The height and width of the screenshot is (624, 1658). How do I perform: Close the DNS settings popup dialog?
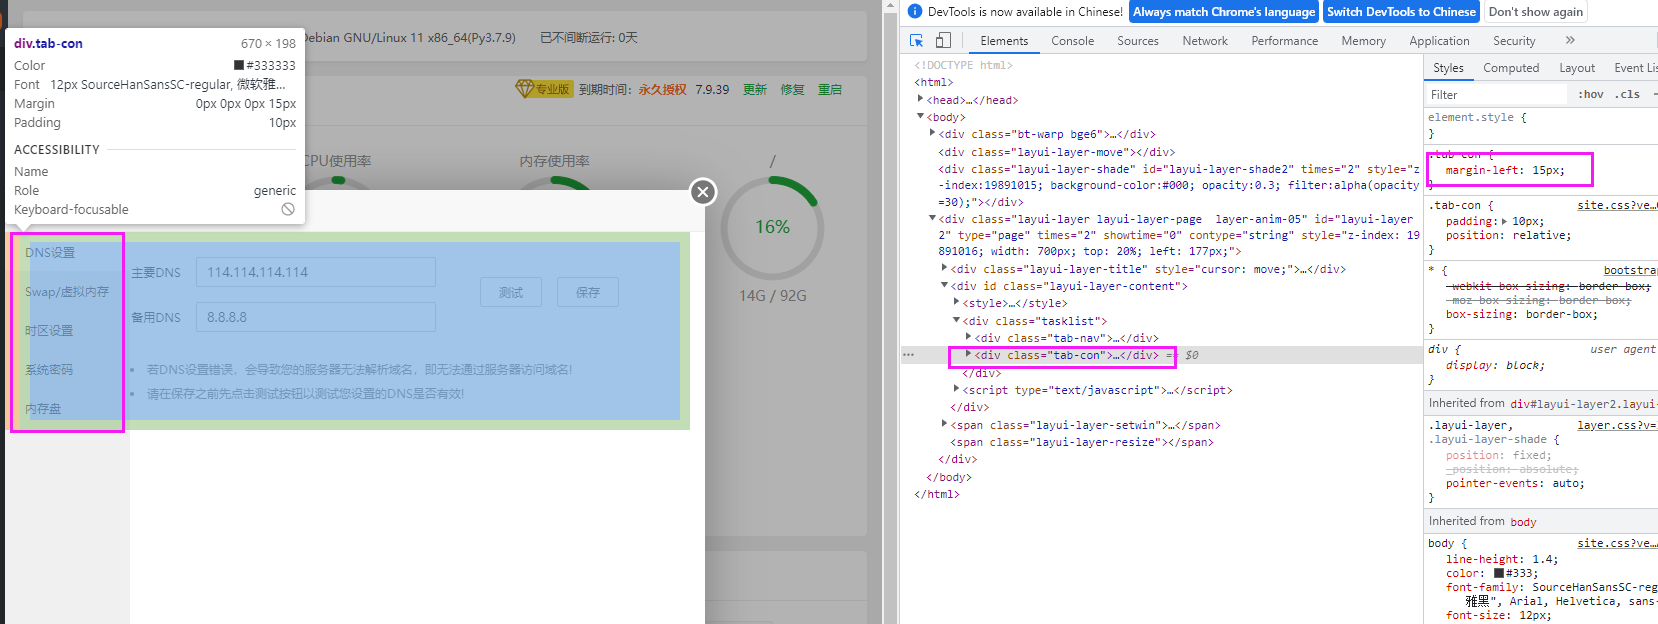(703, 191)
